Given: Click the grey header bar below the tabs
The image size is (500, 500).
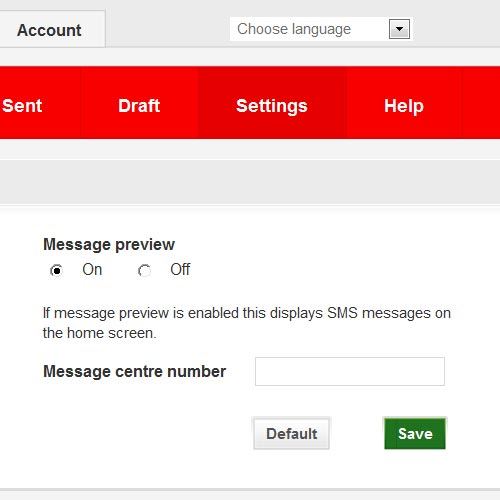Looking at the screenshot, I should (250, 182).
